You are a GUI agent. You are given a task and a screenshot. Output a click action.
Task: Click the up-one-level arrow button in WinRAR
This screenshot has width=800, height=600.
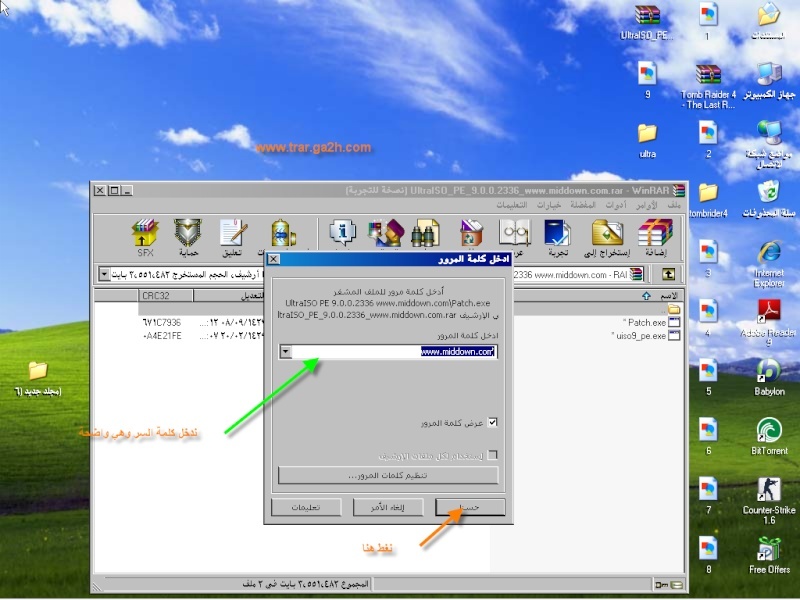click(x=668, y=274)
